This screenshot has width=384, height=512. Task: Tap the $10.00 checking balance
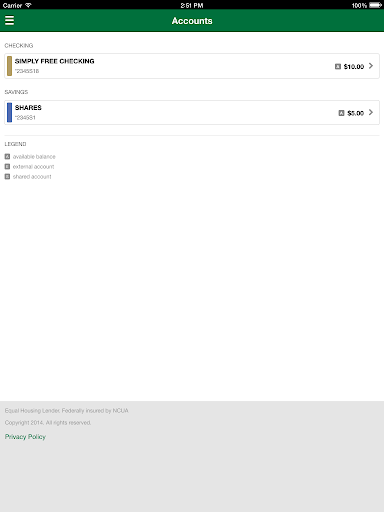pyautogui.click(x=354, y=67)
